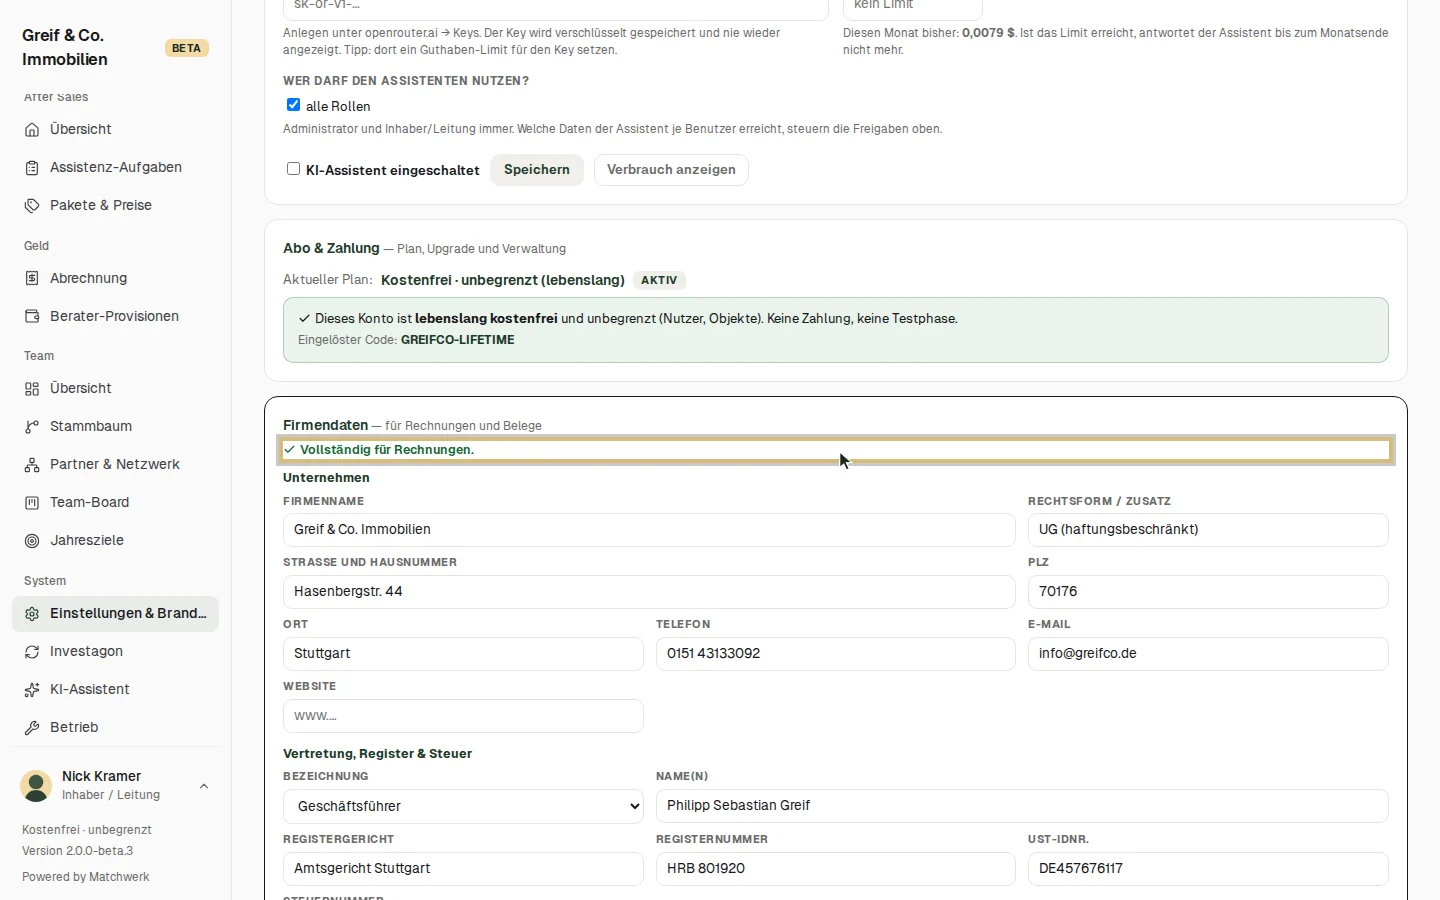Image resolution: width=1440 pixels, height=900 pixels.
Task: Click the AKTIV plan status badge
Action: (659, 280)
